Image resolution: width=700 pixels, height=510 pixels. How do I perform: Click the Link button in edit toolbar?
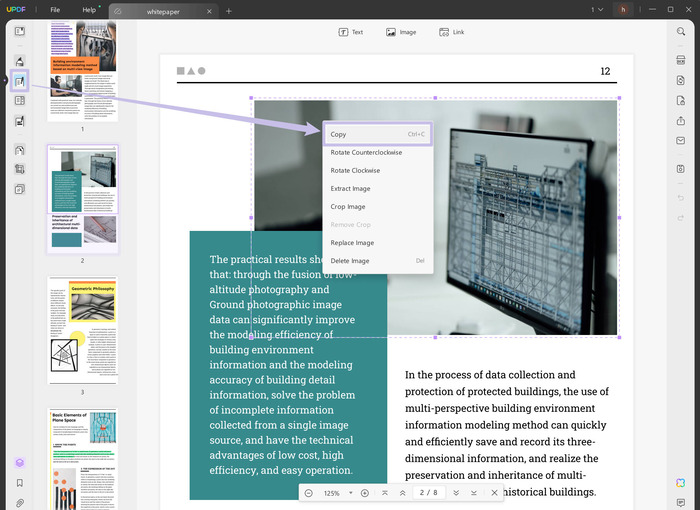tap(452, 32)
